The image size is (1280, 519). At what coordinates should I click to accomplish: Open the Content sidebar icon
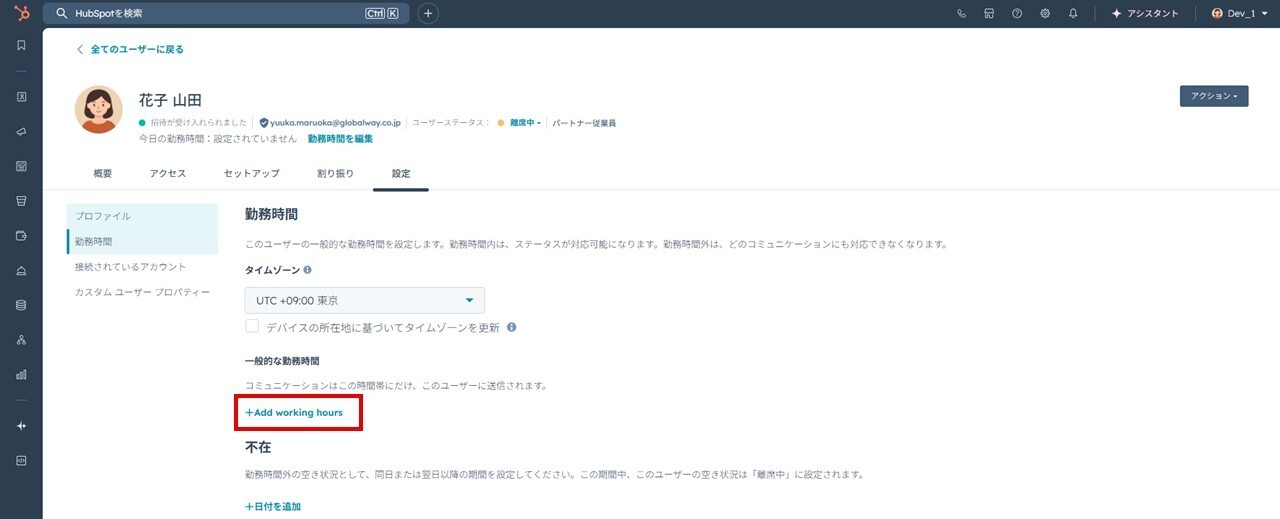click(21, 166)
